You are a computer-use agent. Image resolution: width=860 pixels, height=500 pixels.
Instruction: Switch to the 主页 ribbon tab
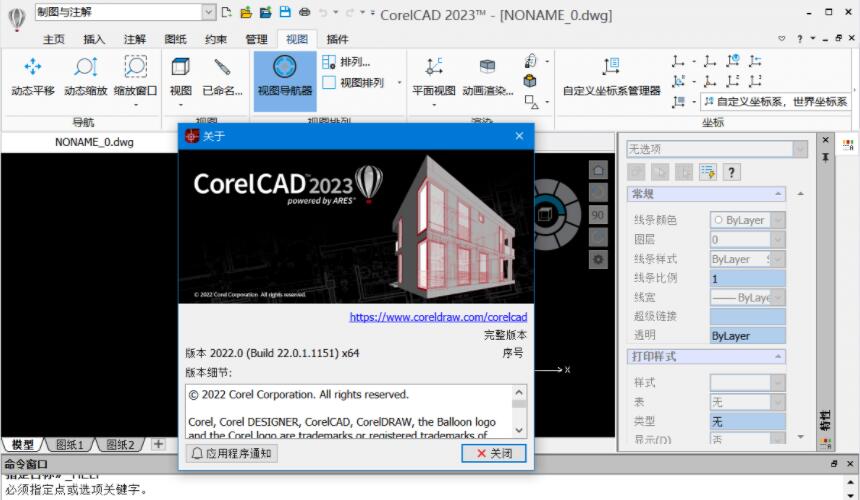[x=54, y=39]
